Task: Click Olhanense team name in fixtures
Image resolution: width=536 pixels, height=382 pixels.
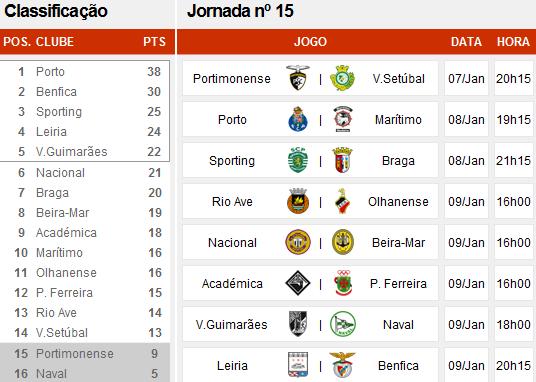Action: (x=398, y=201)
